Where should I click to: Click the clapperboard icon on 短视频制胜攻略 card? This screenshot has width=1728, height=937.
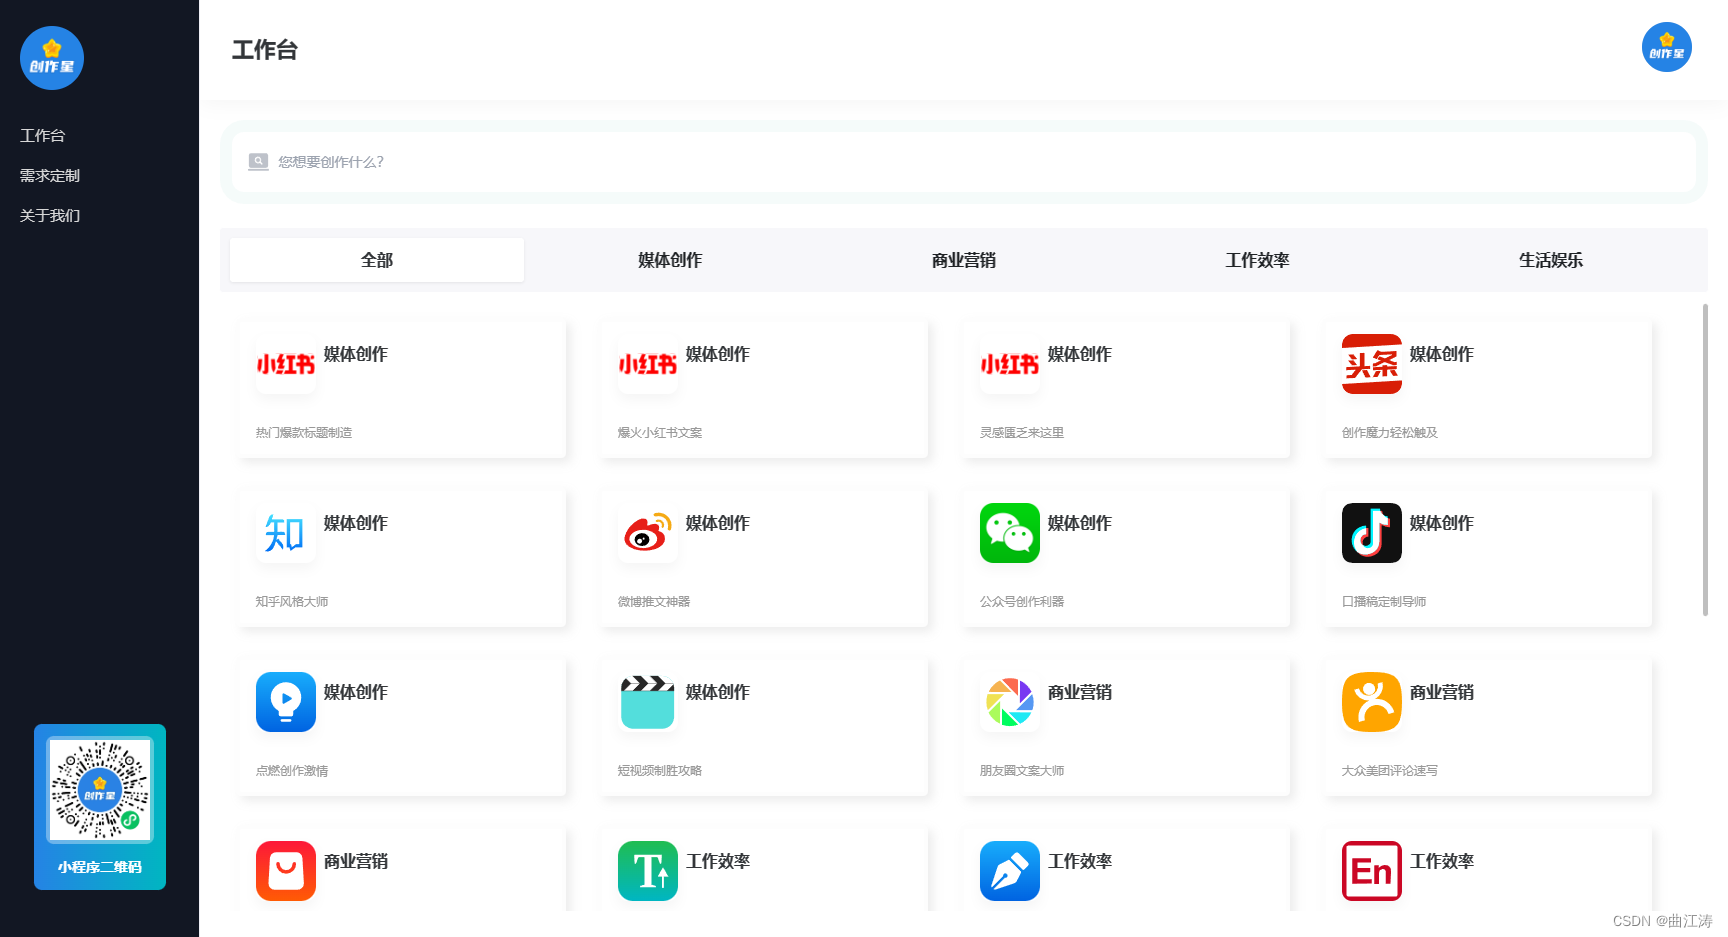(648, 702)
